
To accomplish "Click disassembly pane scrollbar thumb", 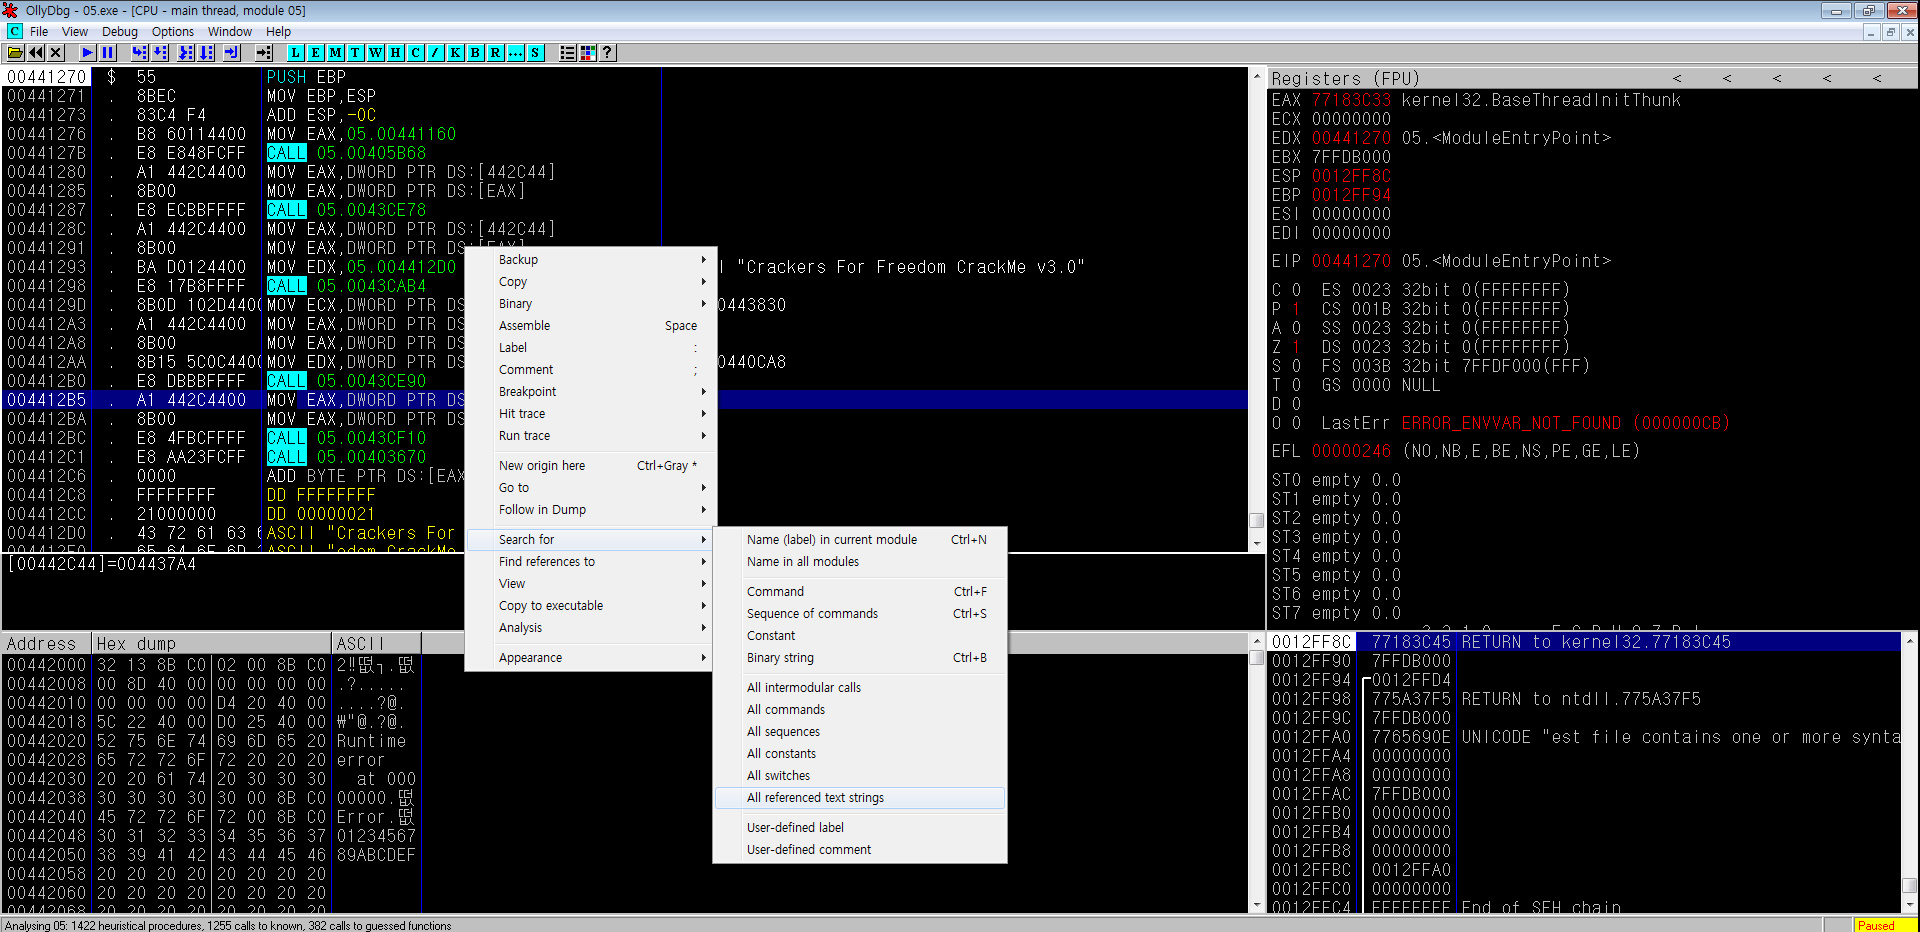I will 1257,521.
